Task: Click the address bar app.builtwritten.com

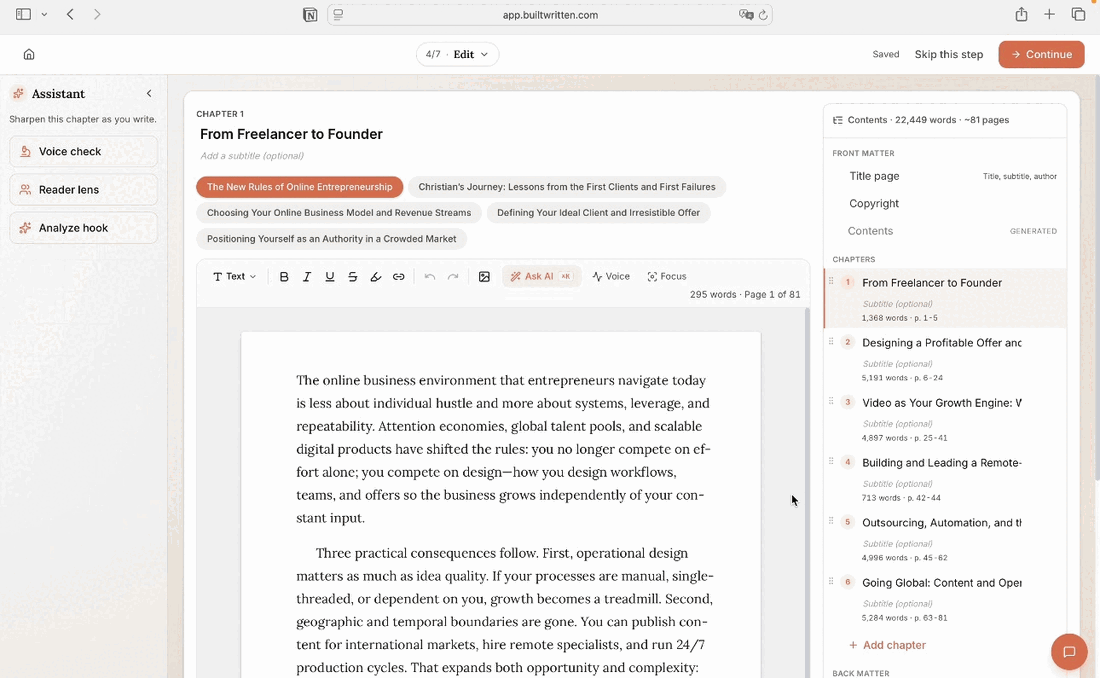Action: 550,15
